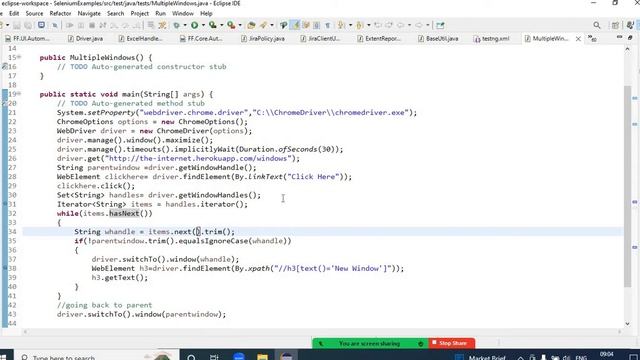
Task: Open the Back history dropdown arrow
Action: (x=409, y=25)
